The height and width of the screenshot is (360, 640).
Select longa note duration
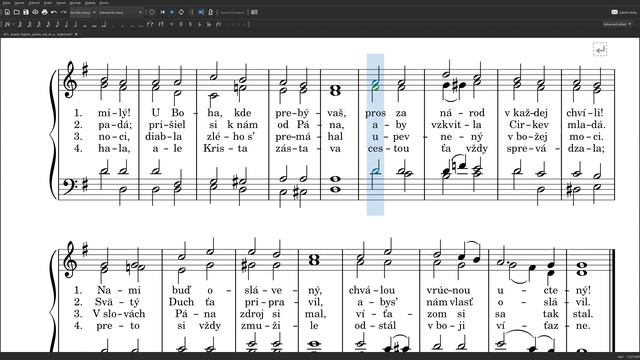pos(103,24)
